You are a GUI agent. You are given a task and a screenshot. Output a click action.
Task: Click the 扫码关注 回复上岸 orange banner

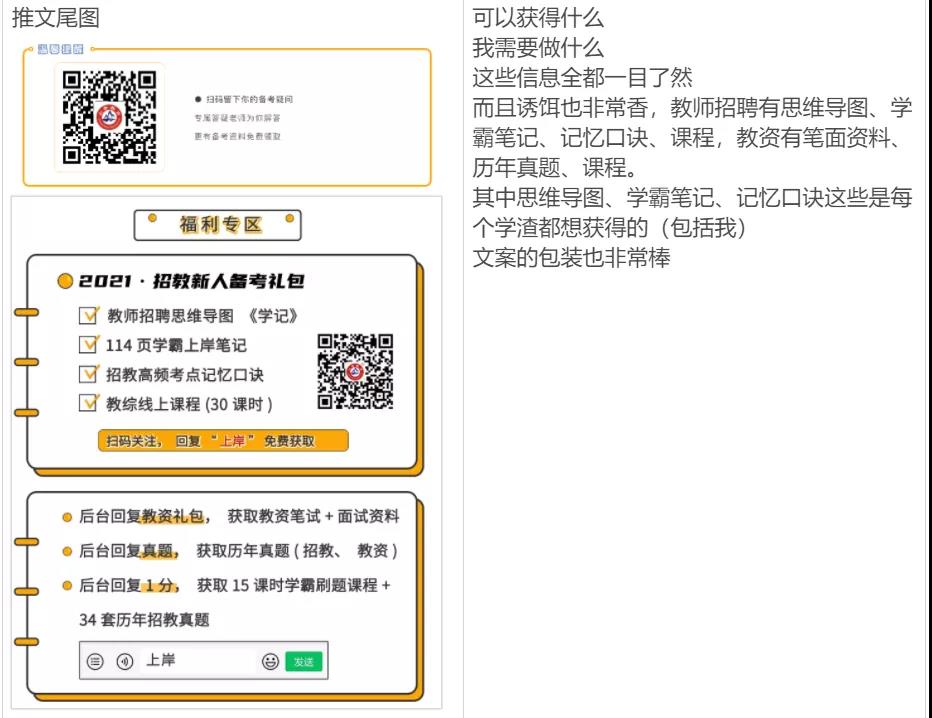coord(223,441)
